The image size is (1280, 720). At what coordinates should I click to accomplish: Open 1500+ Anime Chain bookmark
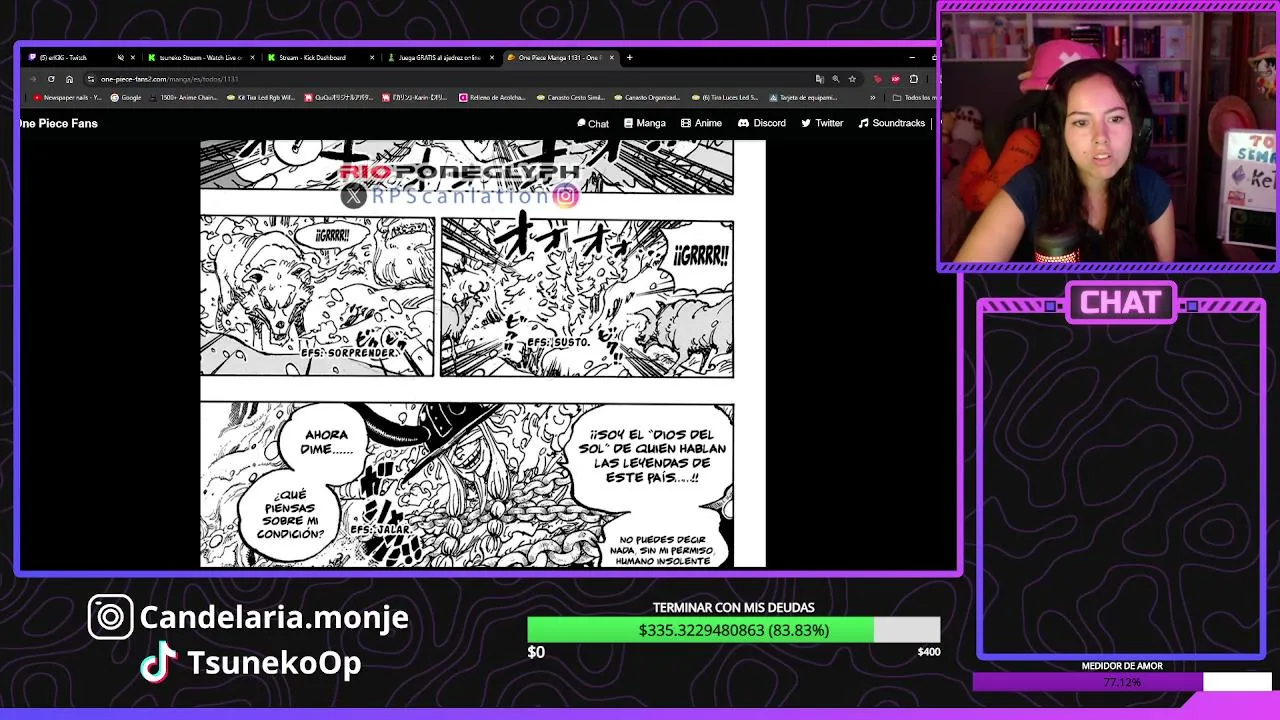pyautogui.click(x=183, y=97)
